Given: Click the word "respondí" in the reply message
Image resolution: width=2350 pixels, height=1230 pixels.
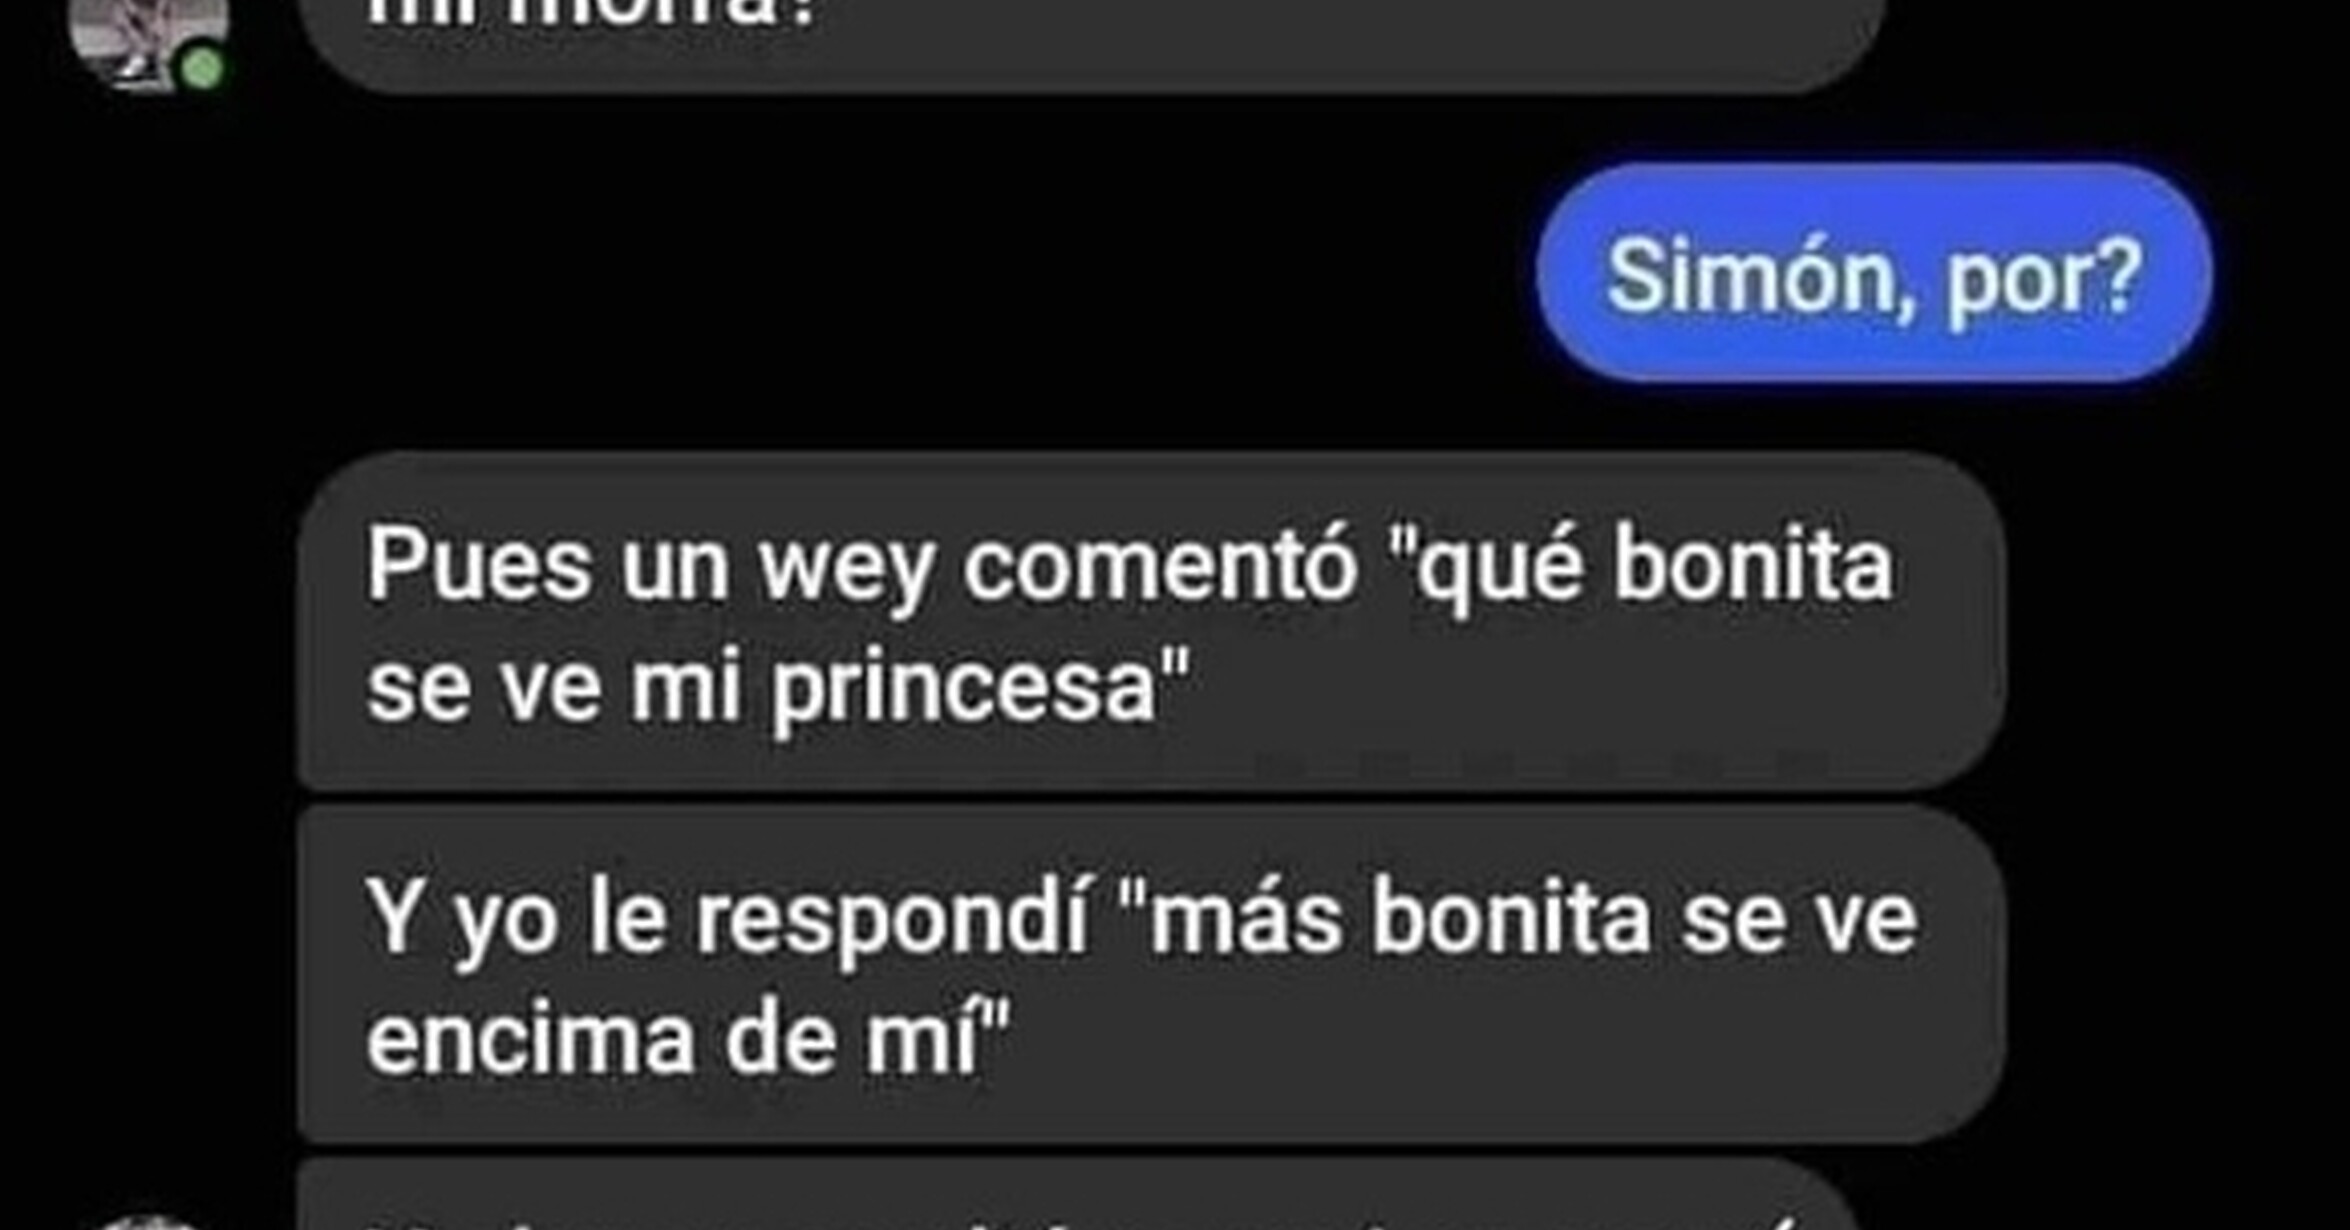Looking at the screenshot, I should pyautogui.click(x=892, y=920).
